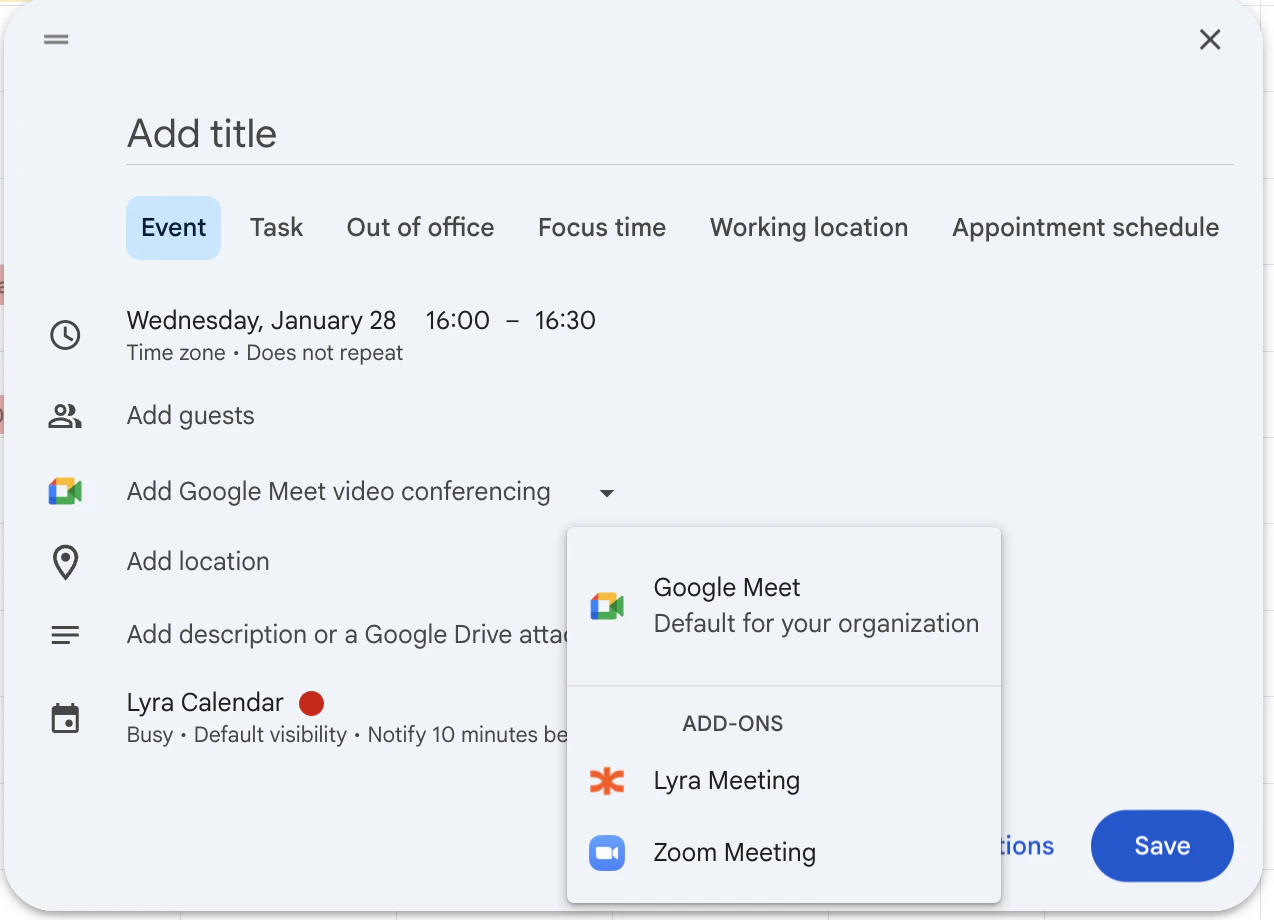Open the Appointment schedule tab

pos(1085,228)
